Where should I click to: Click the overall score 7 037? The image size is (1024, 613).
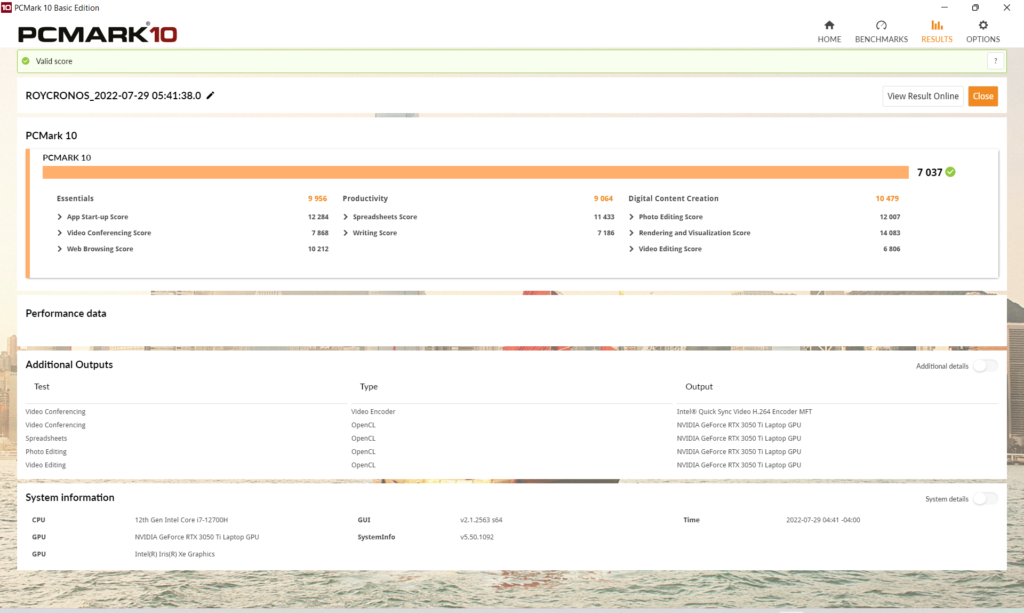click(929, 172)
